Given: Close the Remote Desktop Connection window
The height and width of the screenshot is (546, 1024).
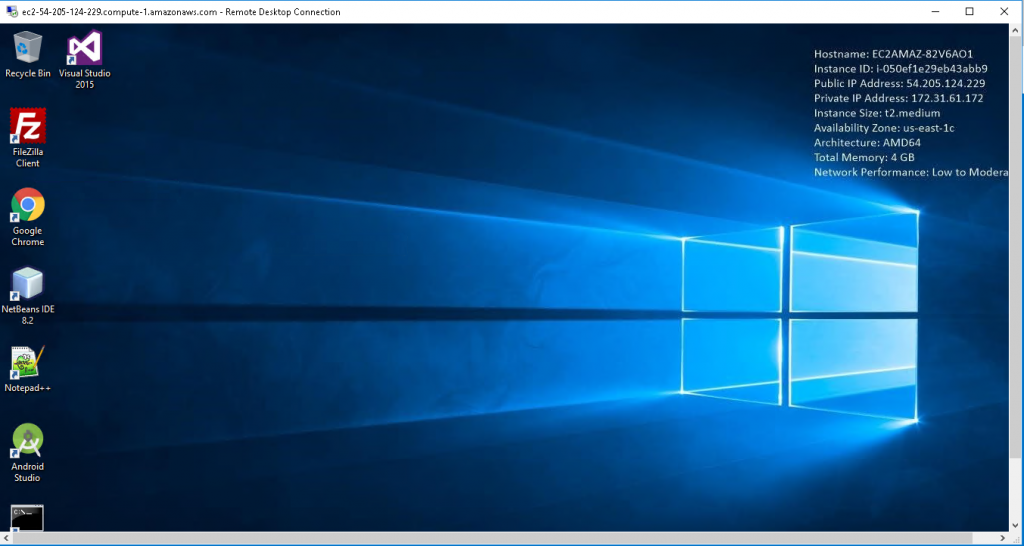Looking at the screenshot, I should [1005, 12].
